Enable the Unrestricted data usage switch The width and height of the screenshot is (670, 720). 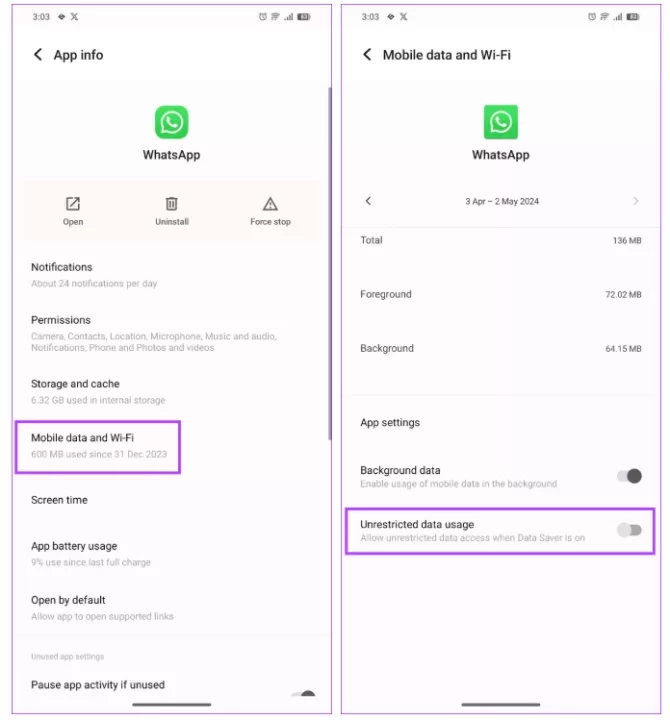pyautogui.click(x=629, y=530)
